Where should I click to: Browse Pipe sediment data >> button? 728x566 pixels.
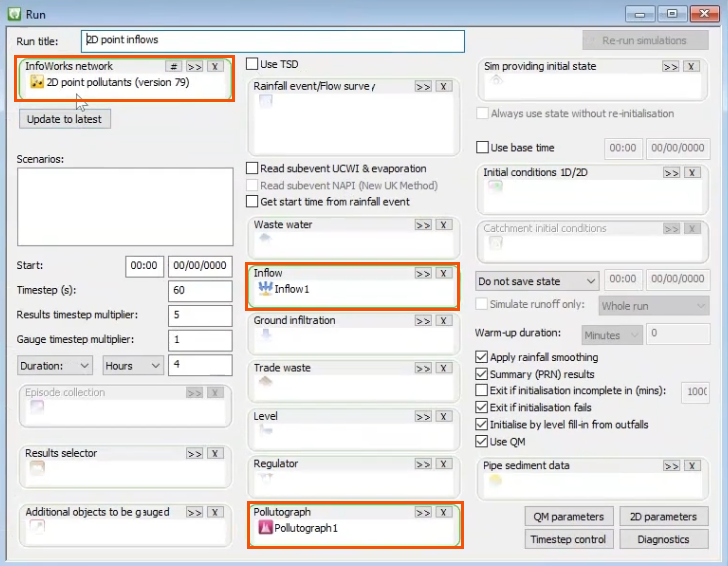[671, 466]
